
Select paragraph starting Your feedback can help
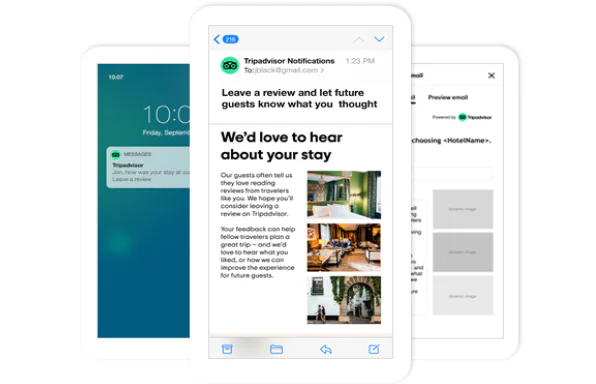(258, 252)
